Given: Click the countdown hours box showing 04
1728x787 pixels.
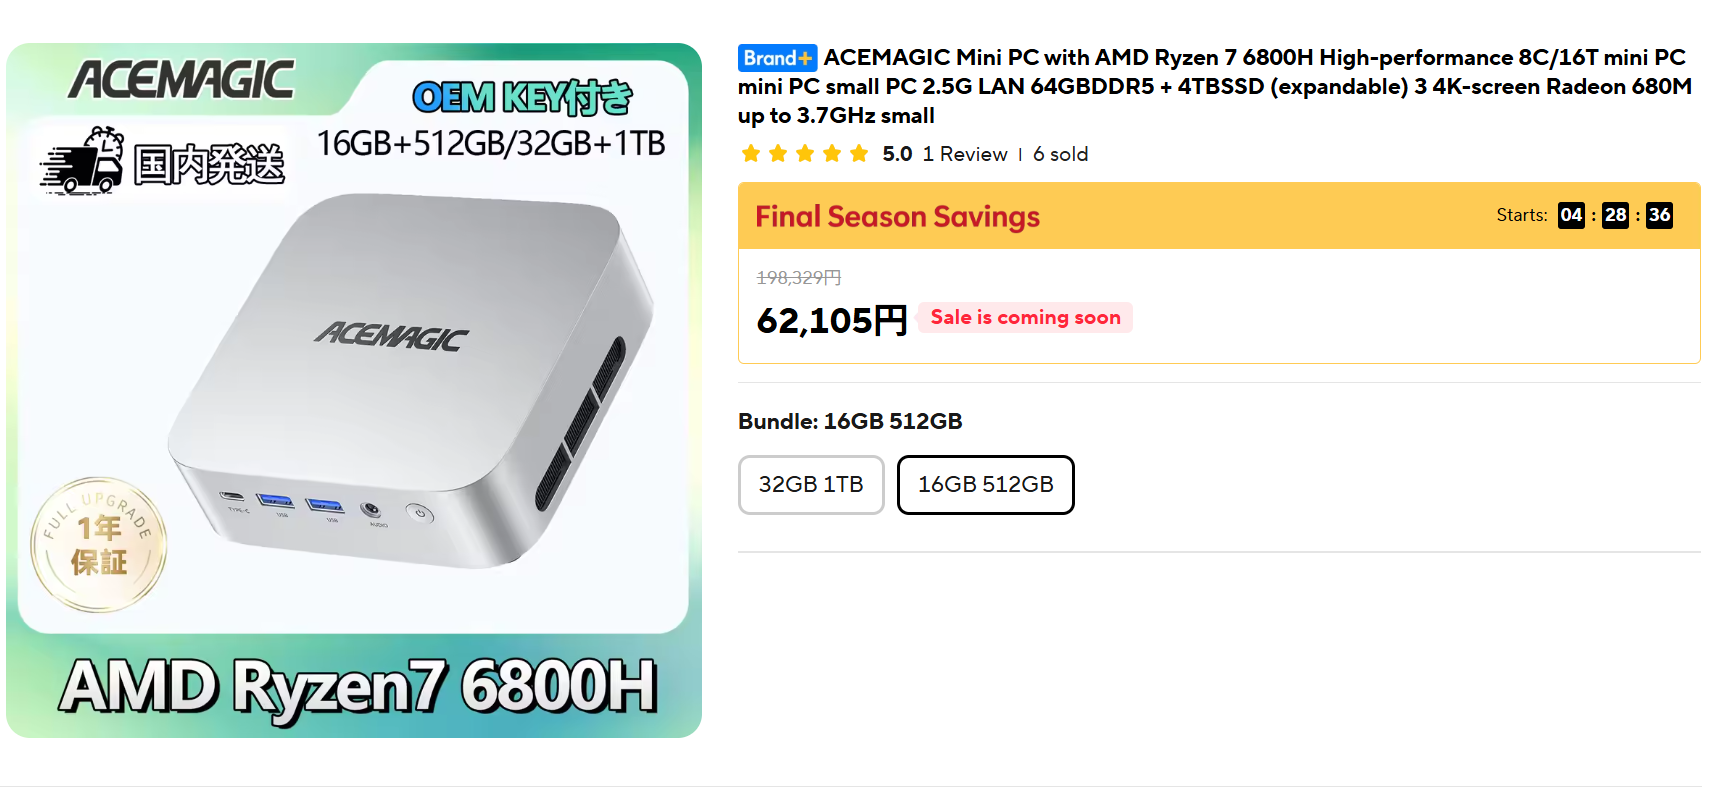Looking at the screenshot, I should coord(1570,215).
